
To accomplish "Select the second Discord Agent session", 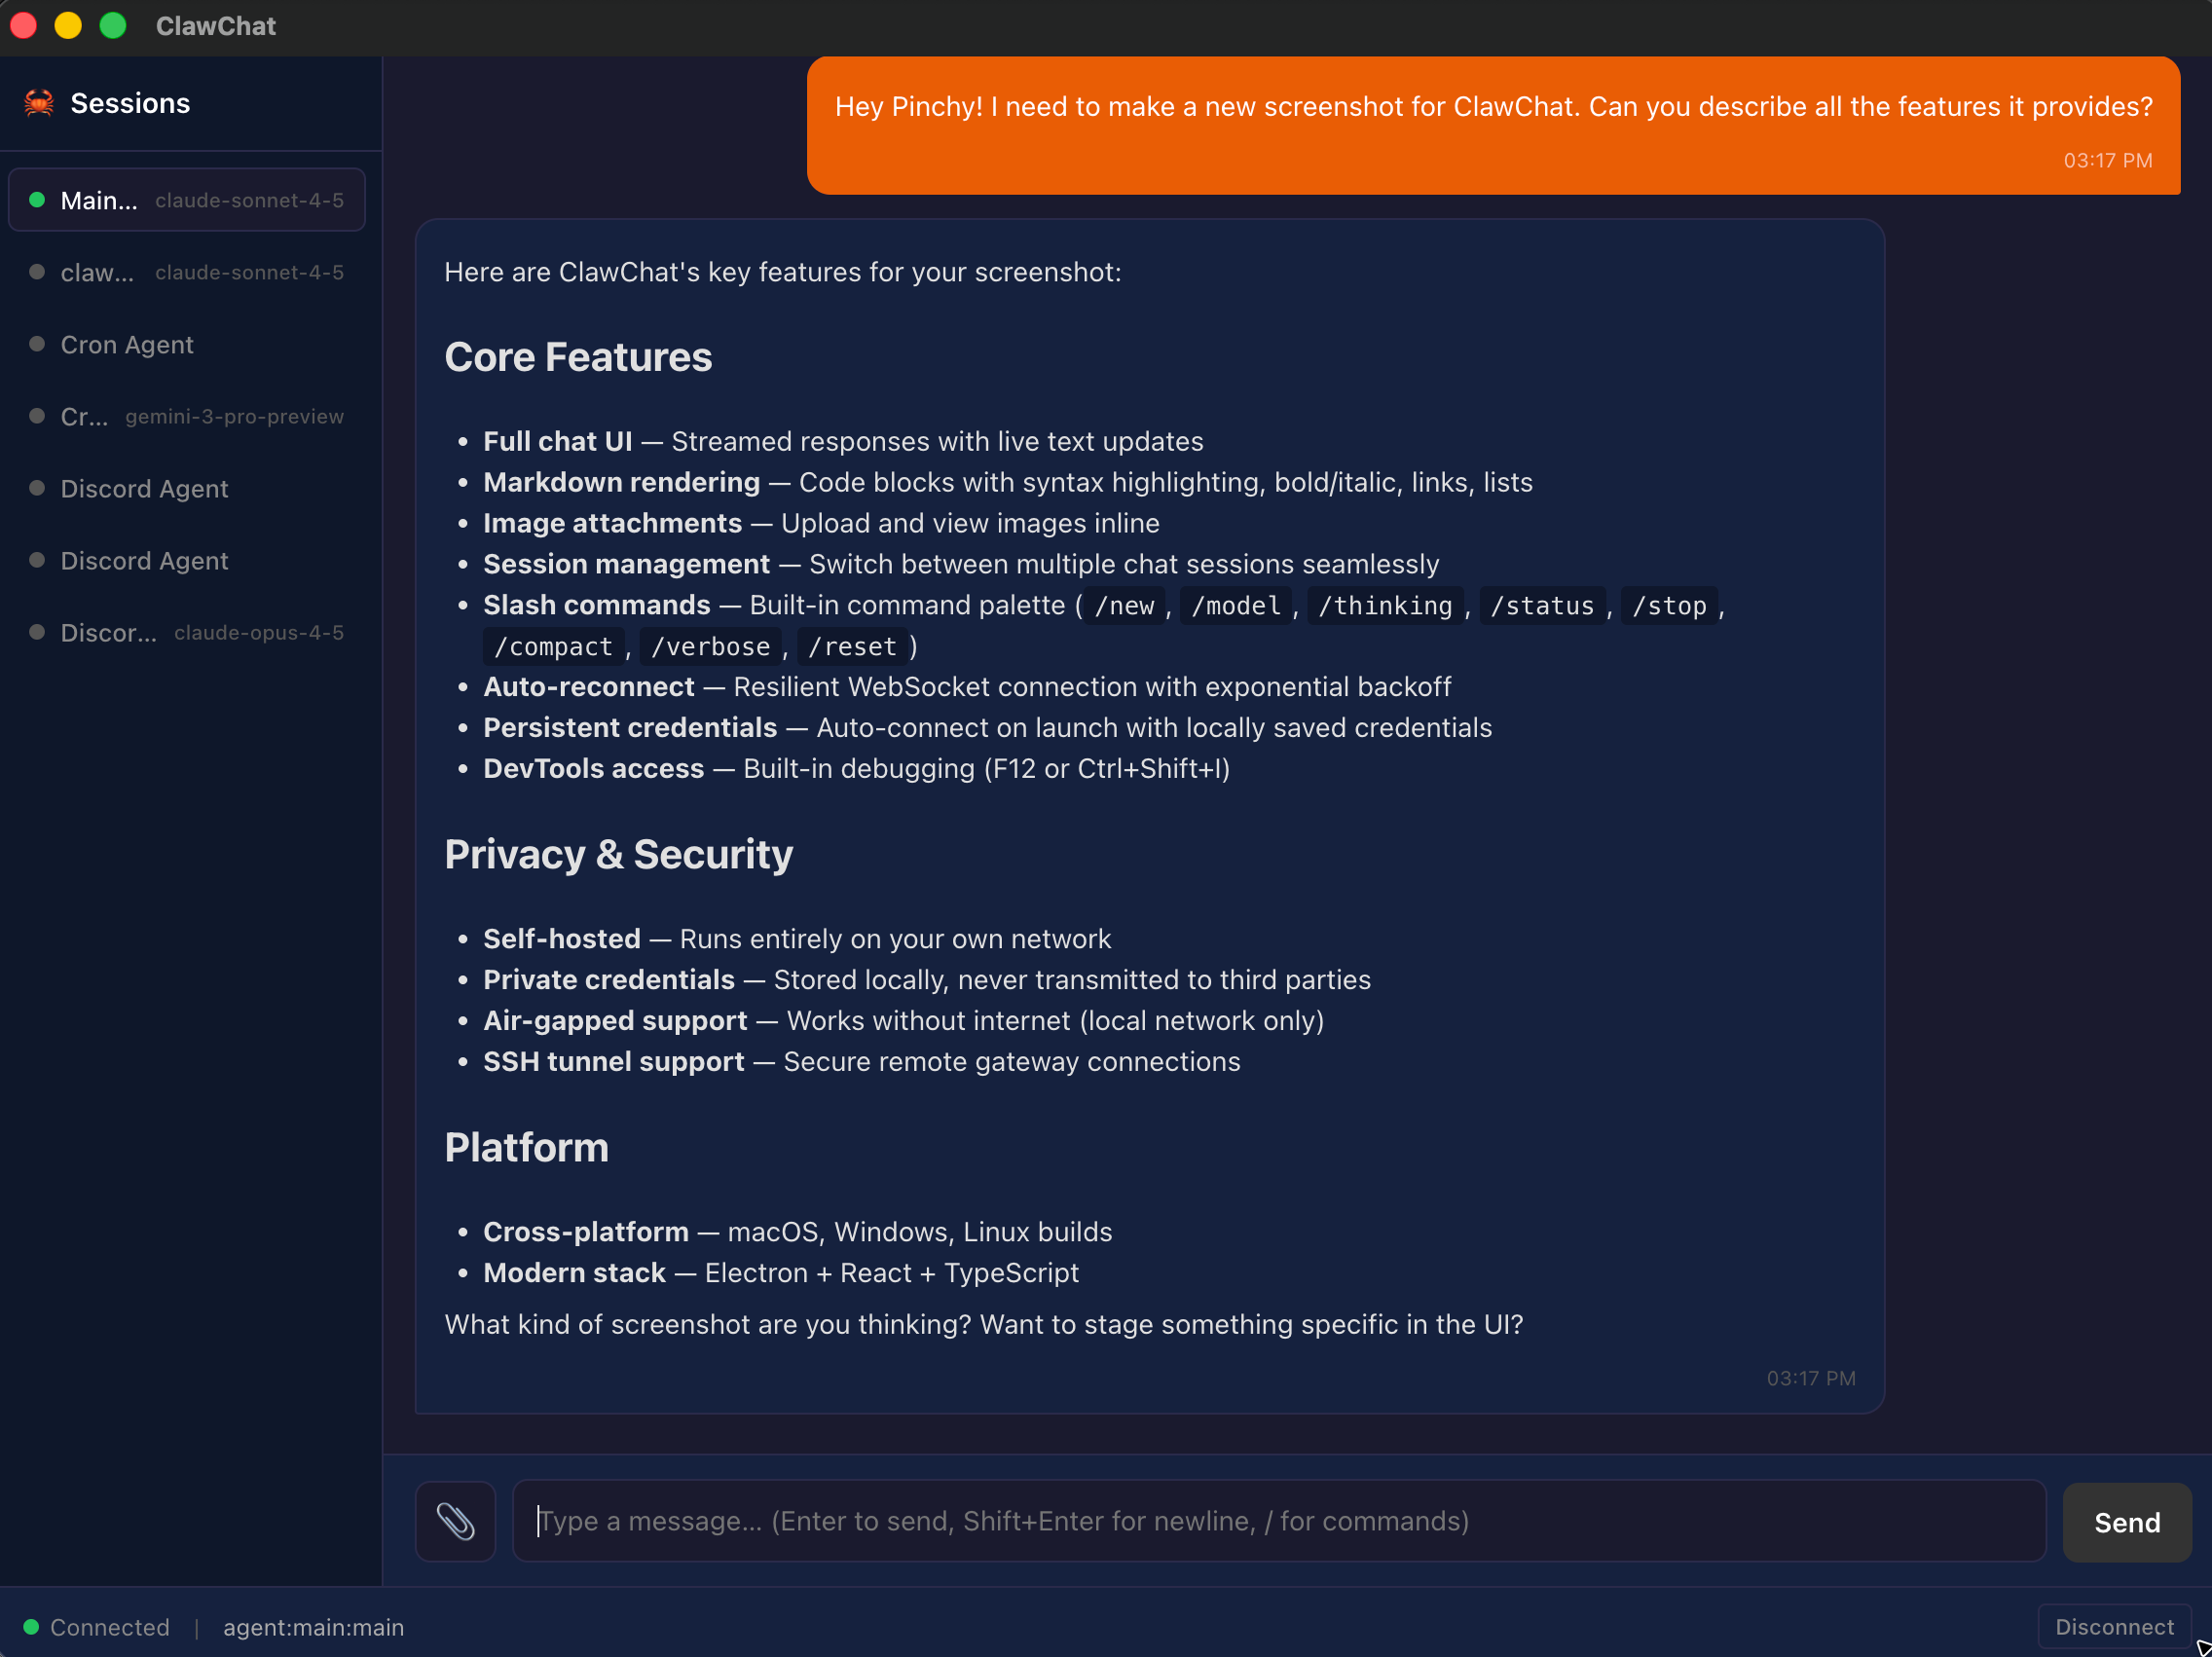I will pos(187,560).
